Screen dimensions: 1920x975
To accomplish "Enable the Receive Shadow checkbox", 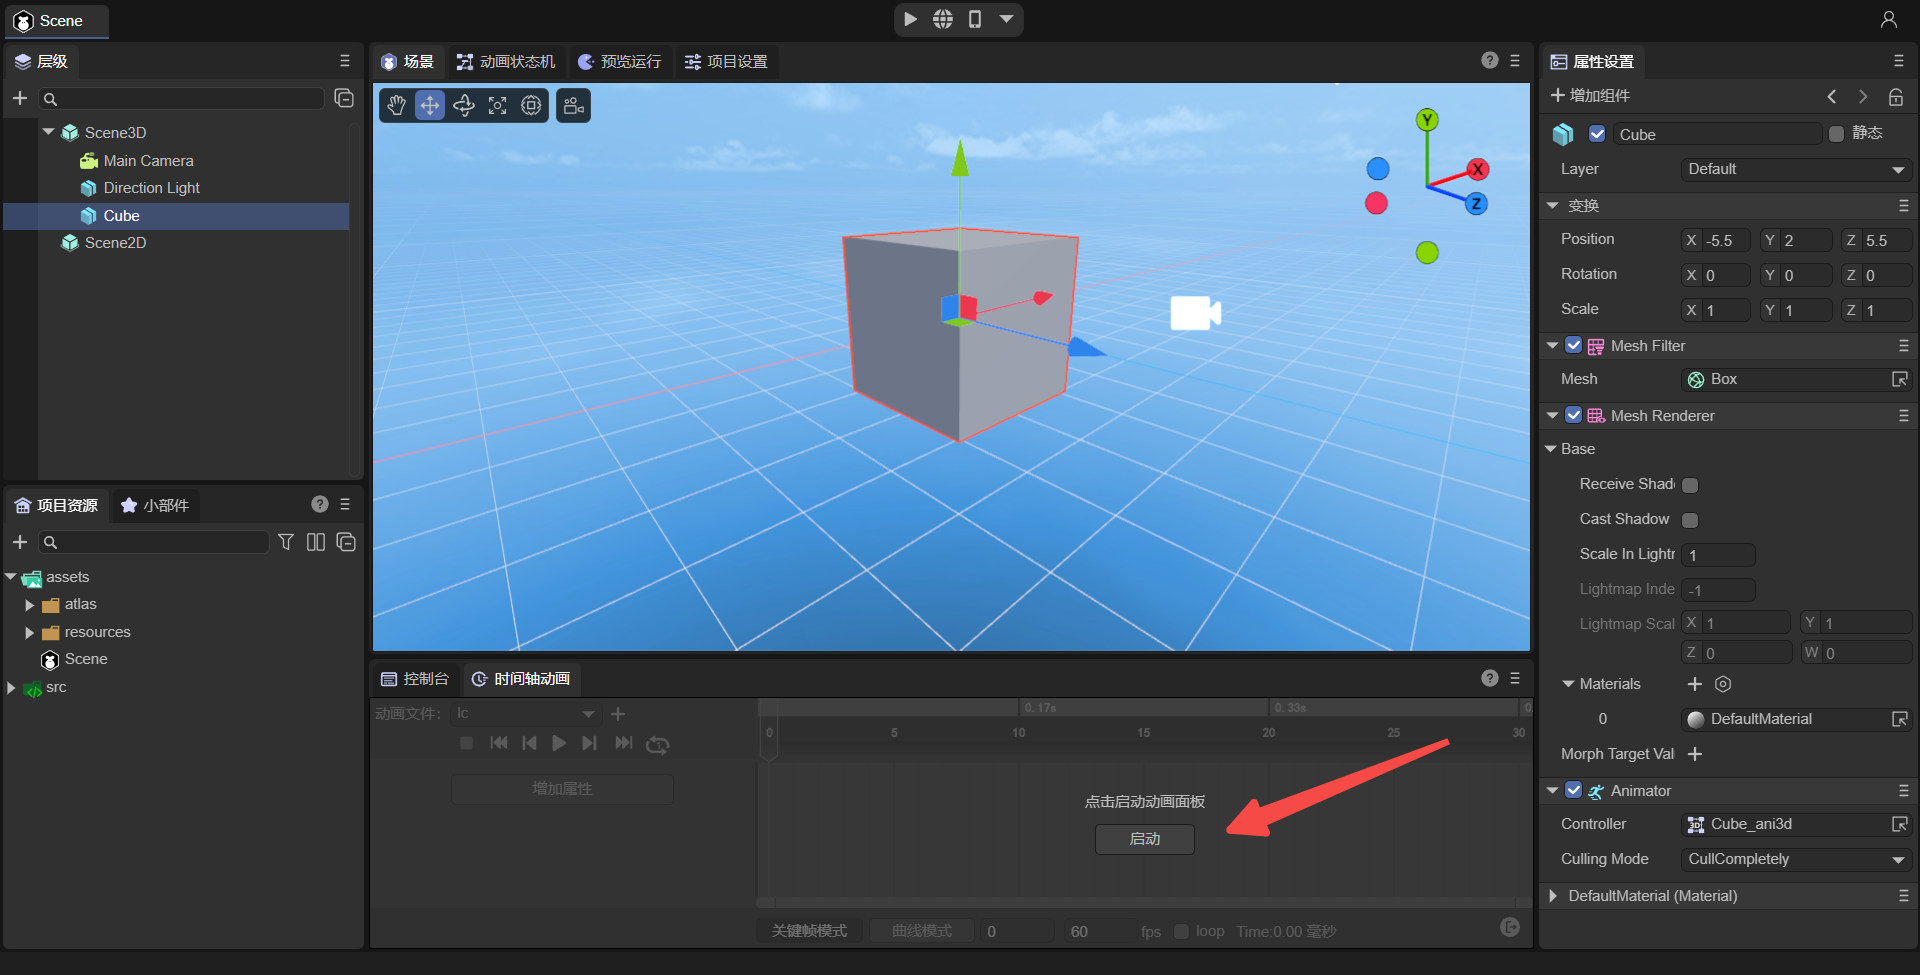I will 1690,485.
